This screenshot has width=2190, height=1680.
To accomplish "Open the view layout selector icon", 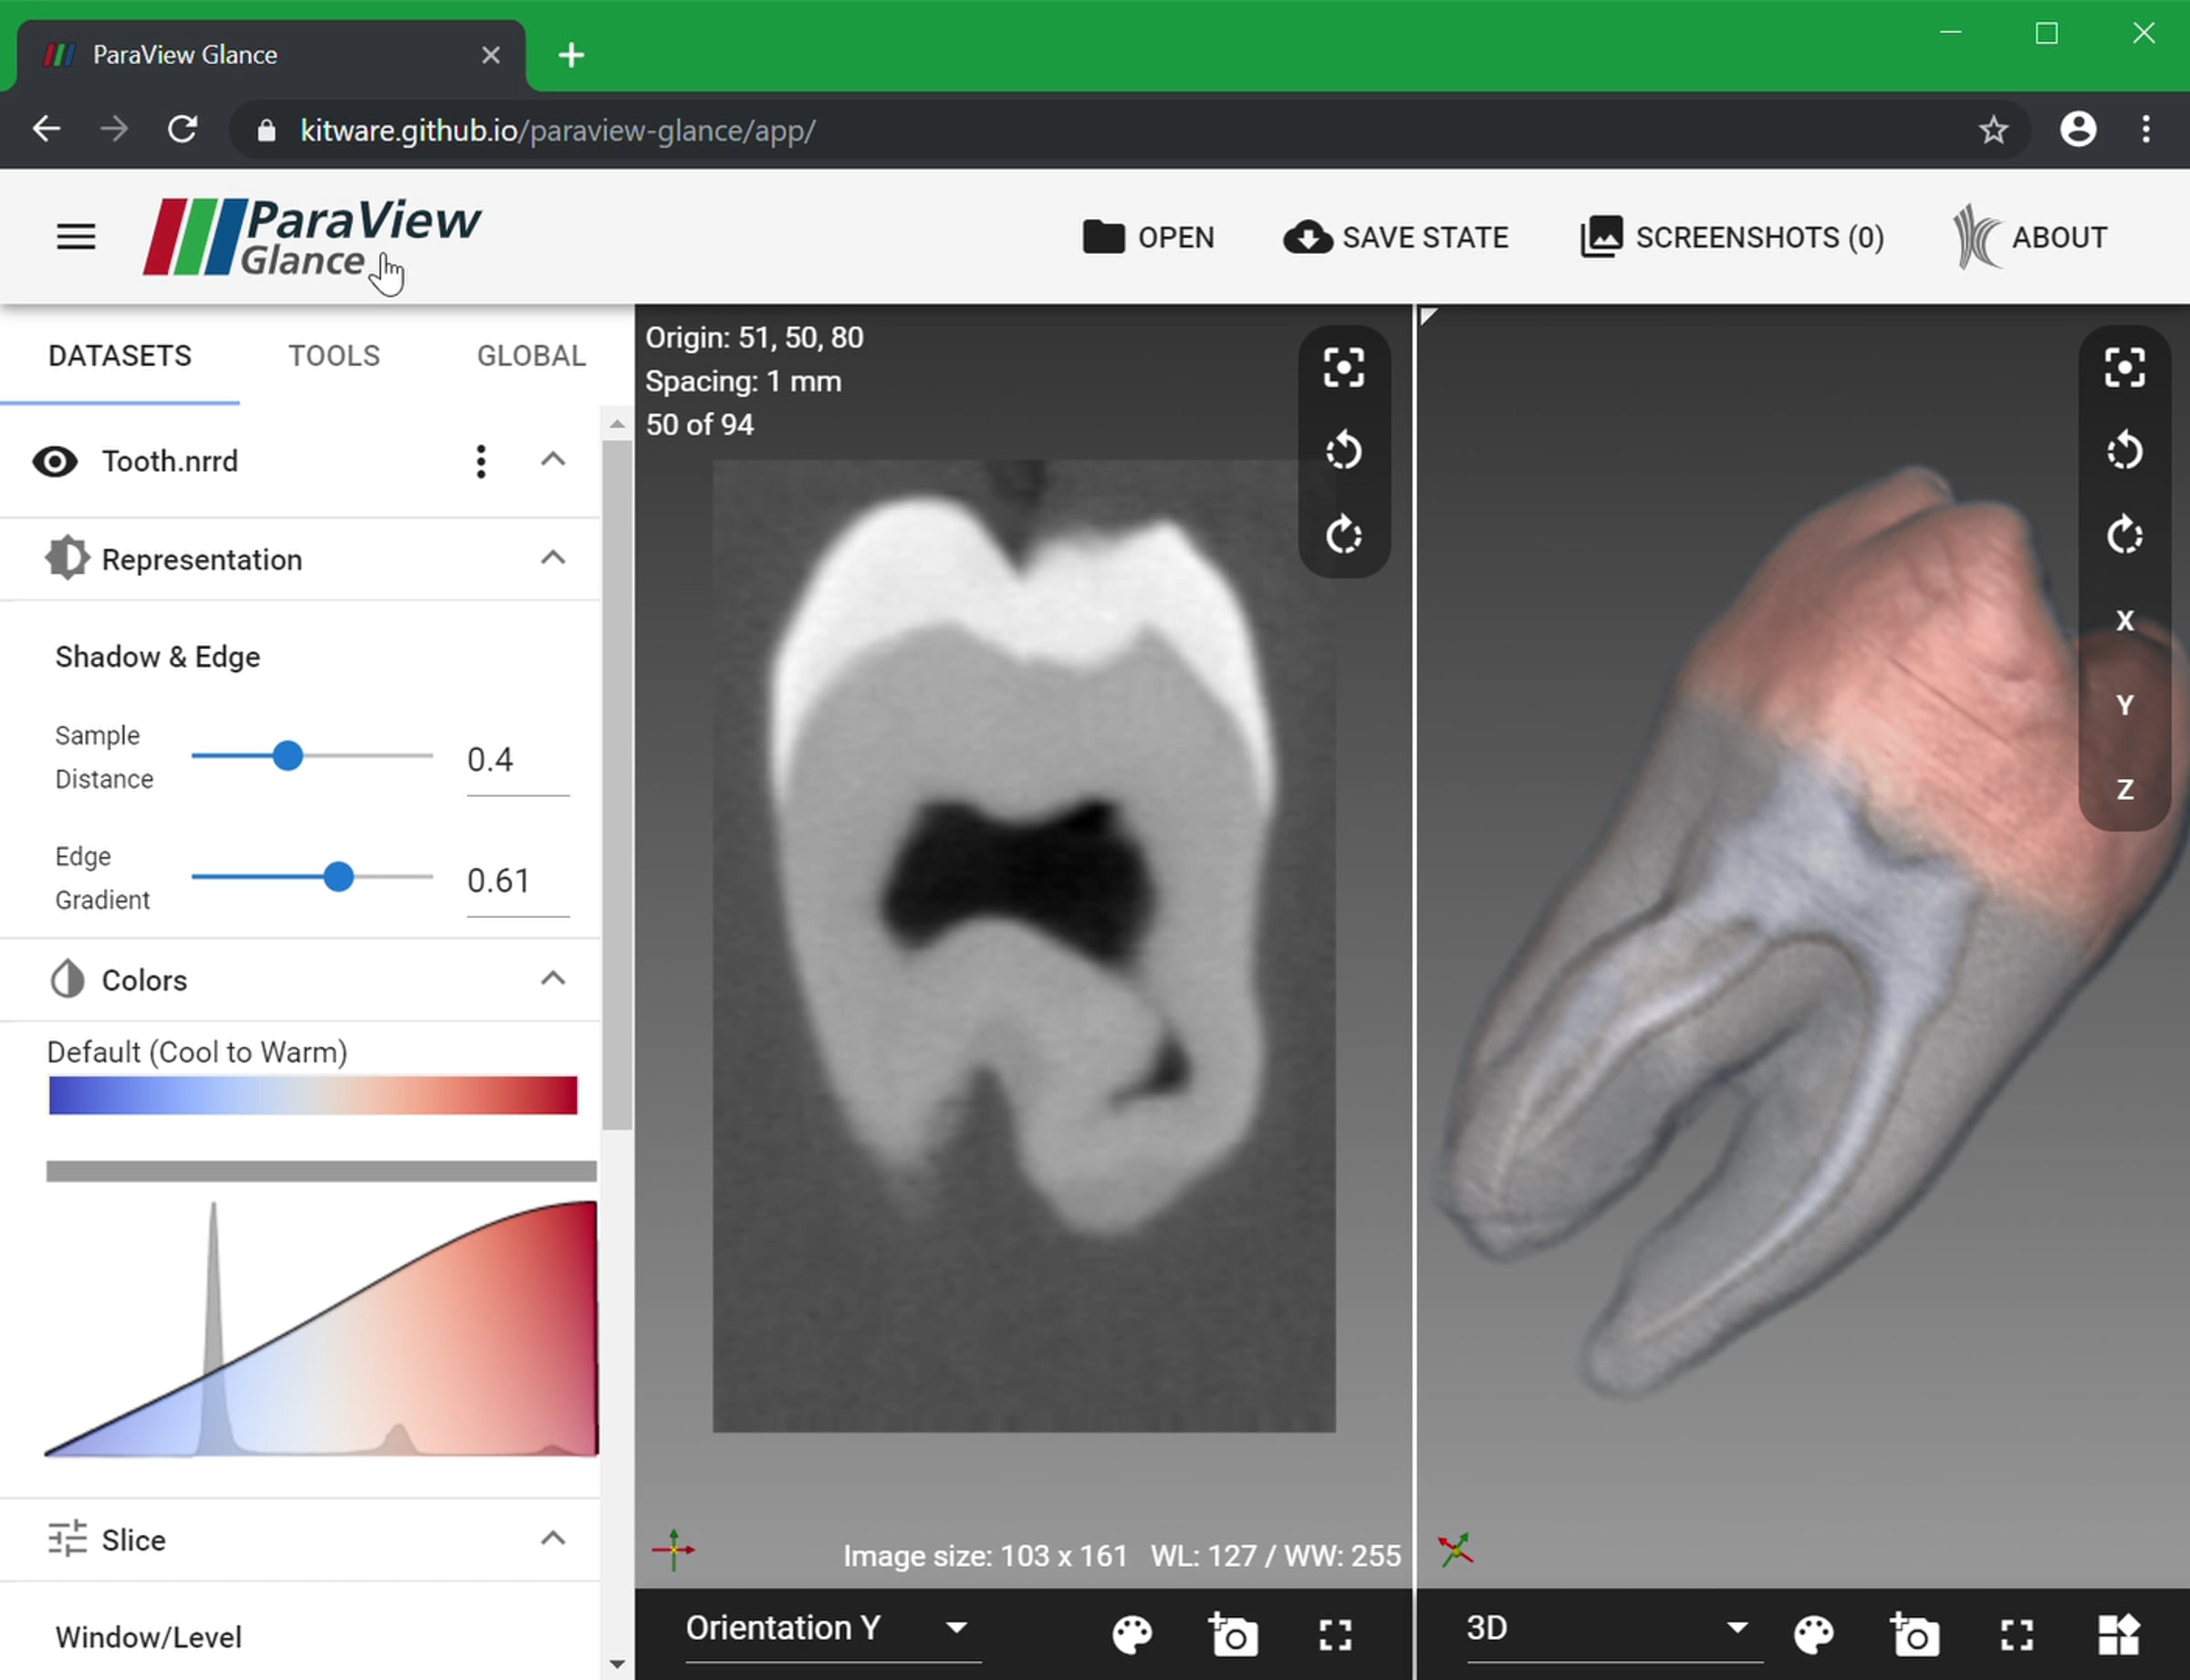I will [2118, 1635].
